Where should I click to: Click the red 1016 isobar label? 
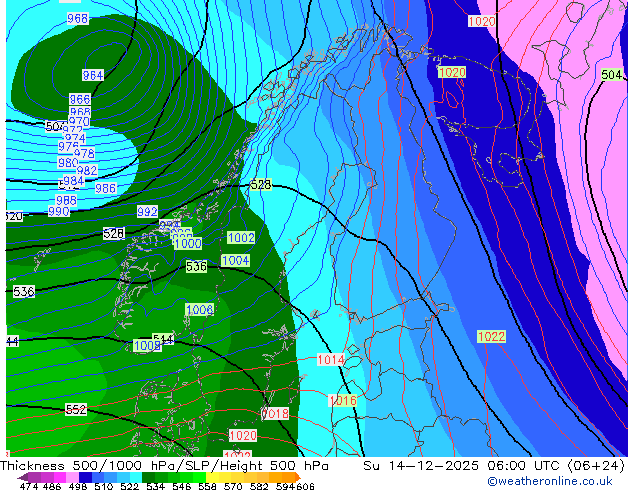coord(343,401)
